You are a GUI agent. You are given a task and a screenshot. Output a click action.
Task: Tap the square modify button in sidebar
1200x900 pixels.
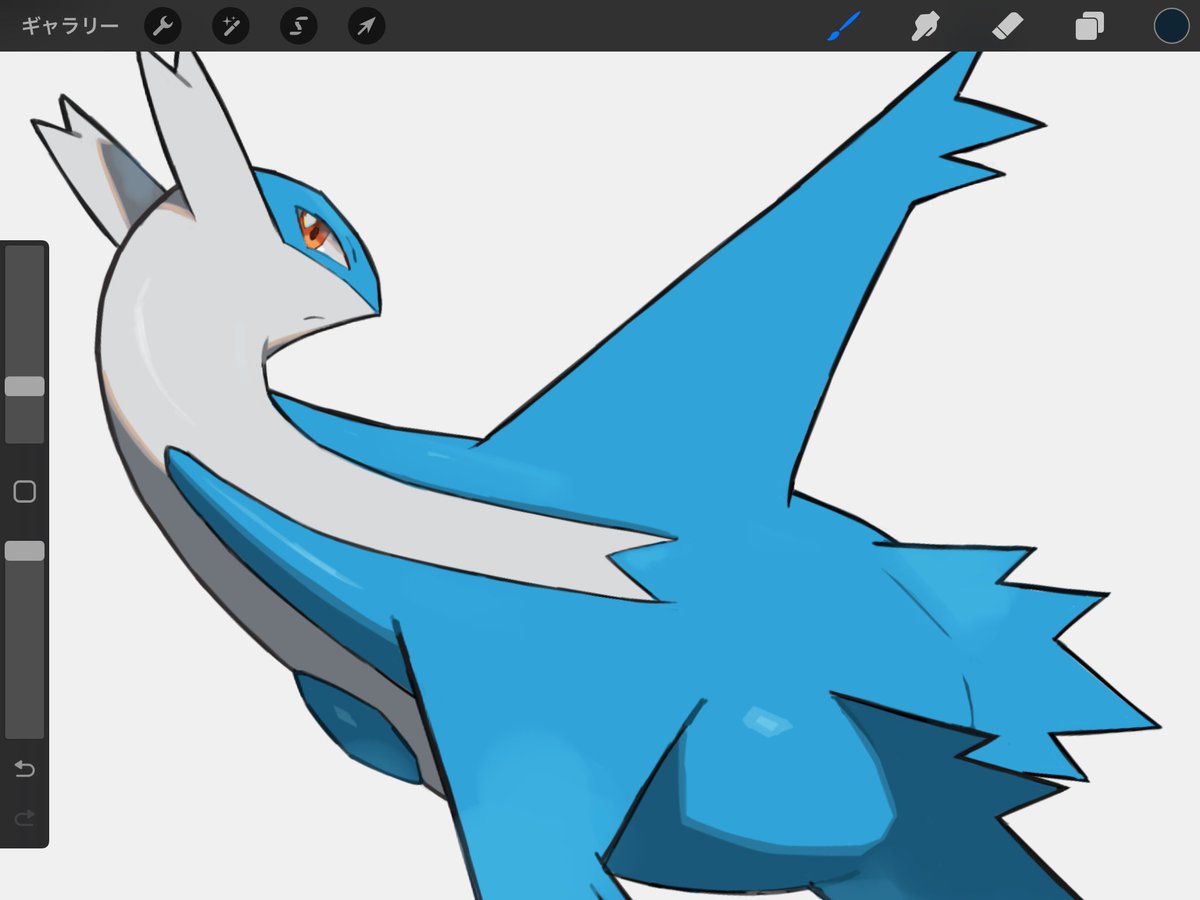(24, 491)
